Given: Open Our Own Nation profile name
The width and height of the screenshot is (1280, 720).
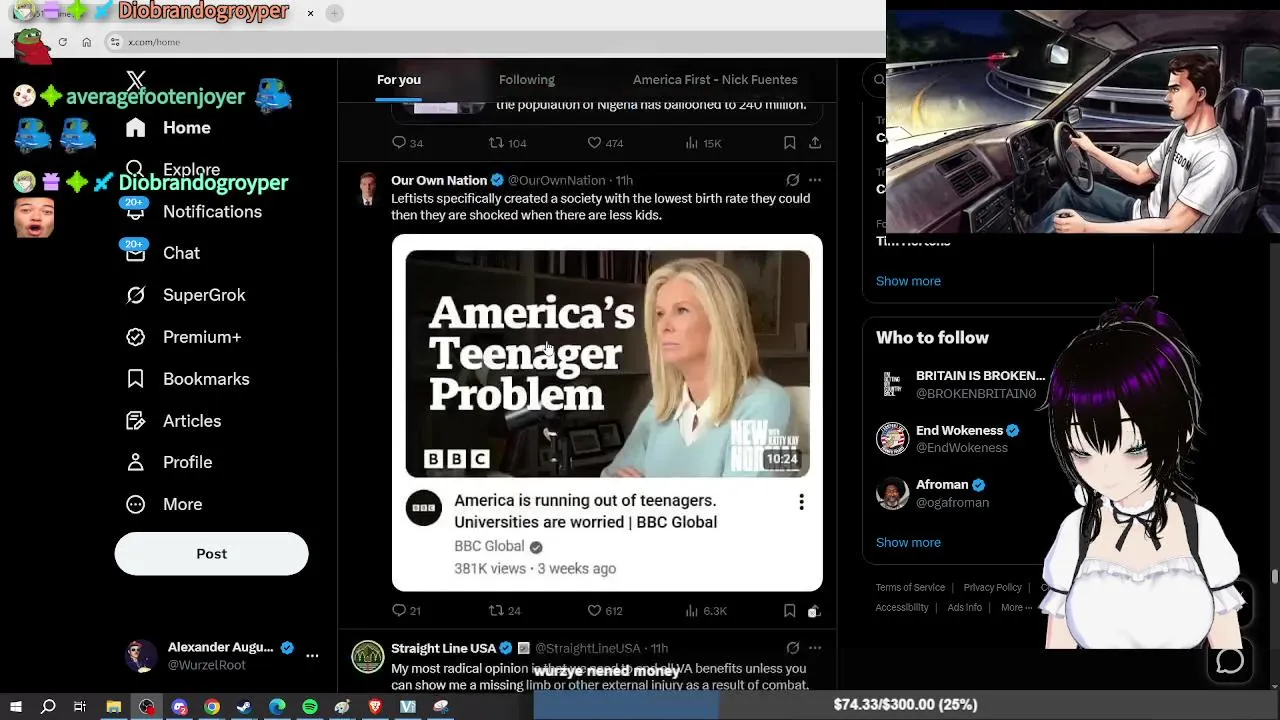Looking at the screenshot, I should pos(439,180).
